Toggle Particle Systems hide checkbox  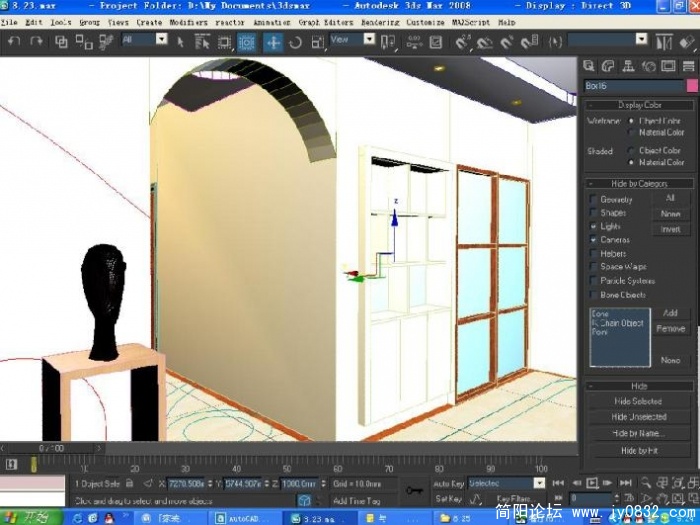pos(593,281)
